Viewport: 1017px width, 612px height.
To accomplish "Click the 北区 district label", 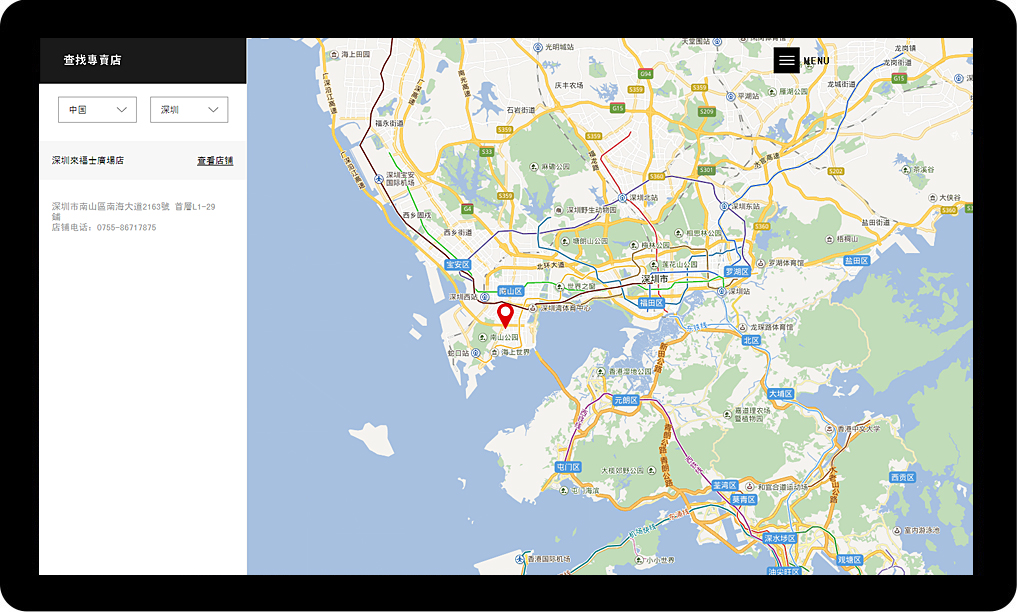I will [752, 340].
